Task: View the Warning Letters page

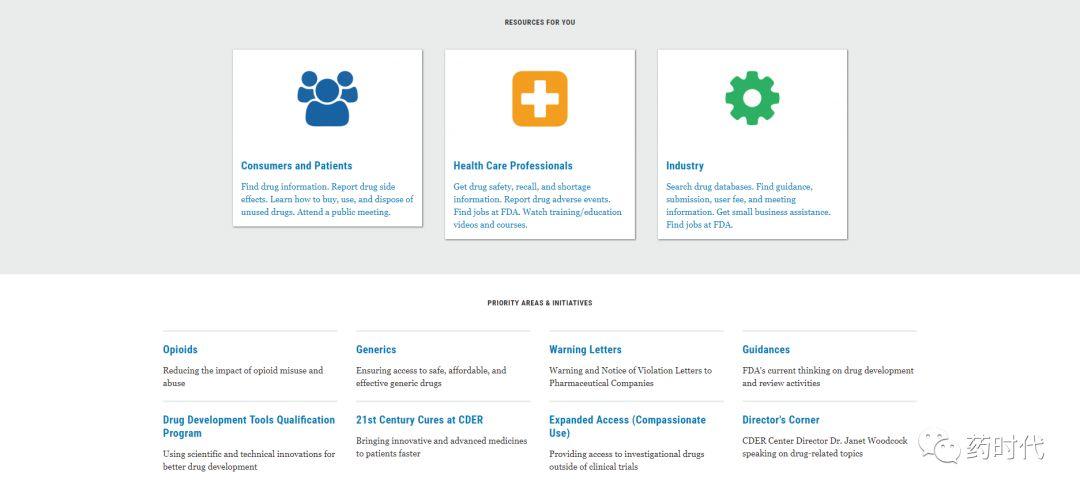Action: point(585,350)
